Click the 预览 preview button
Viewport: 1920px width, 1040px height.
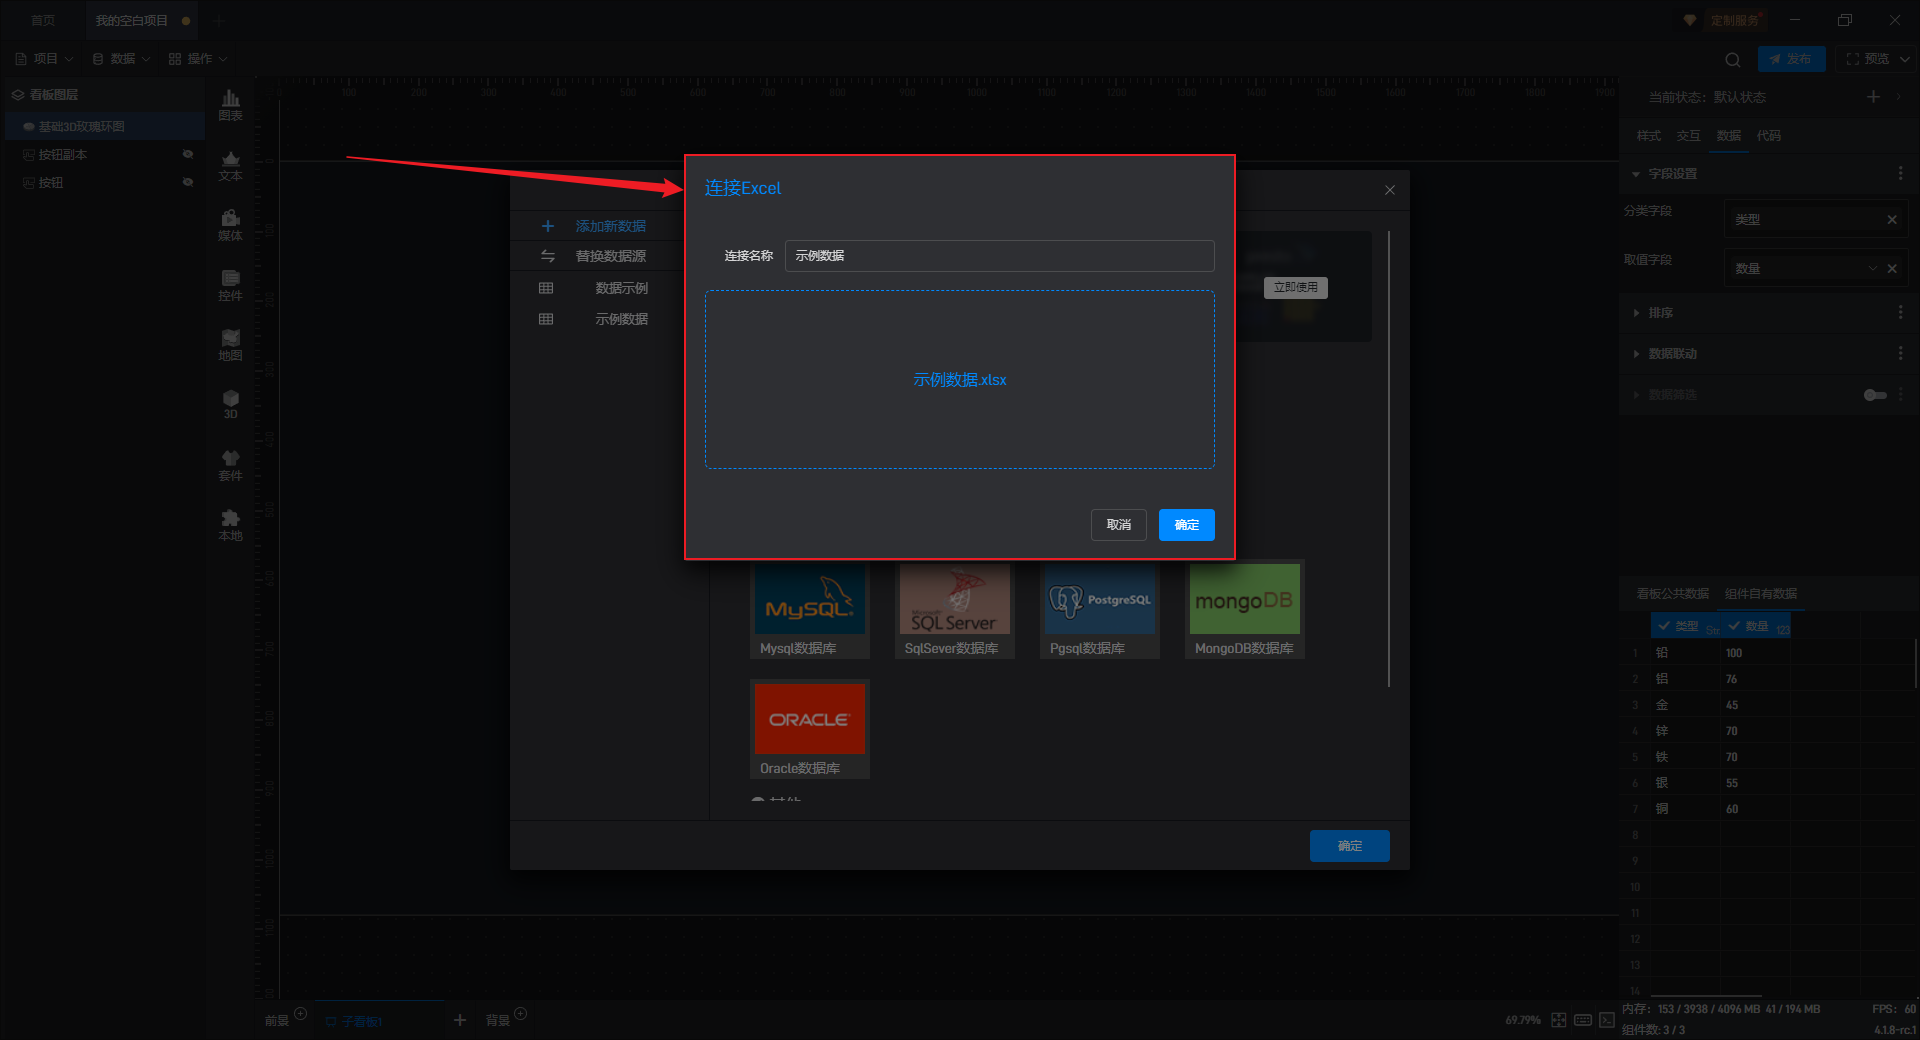(1867, 59)
